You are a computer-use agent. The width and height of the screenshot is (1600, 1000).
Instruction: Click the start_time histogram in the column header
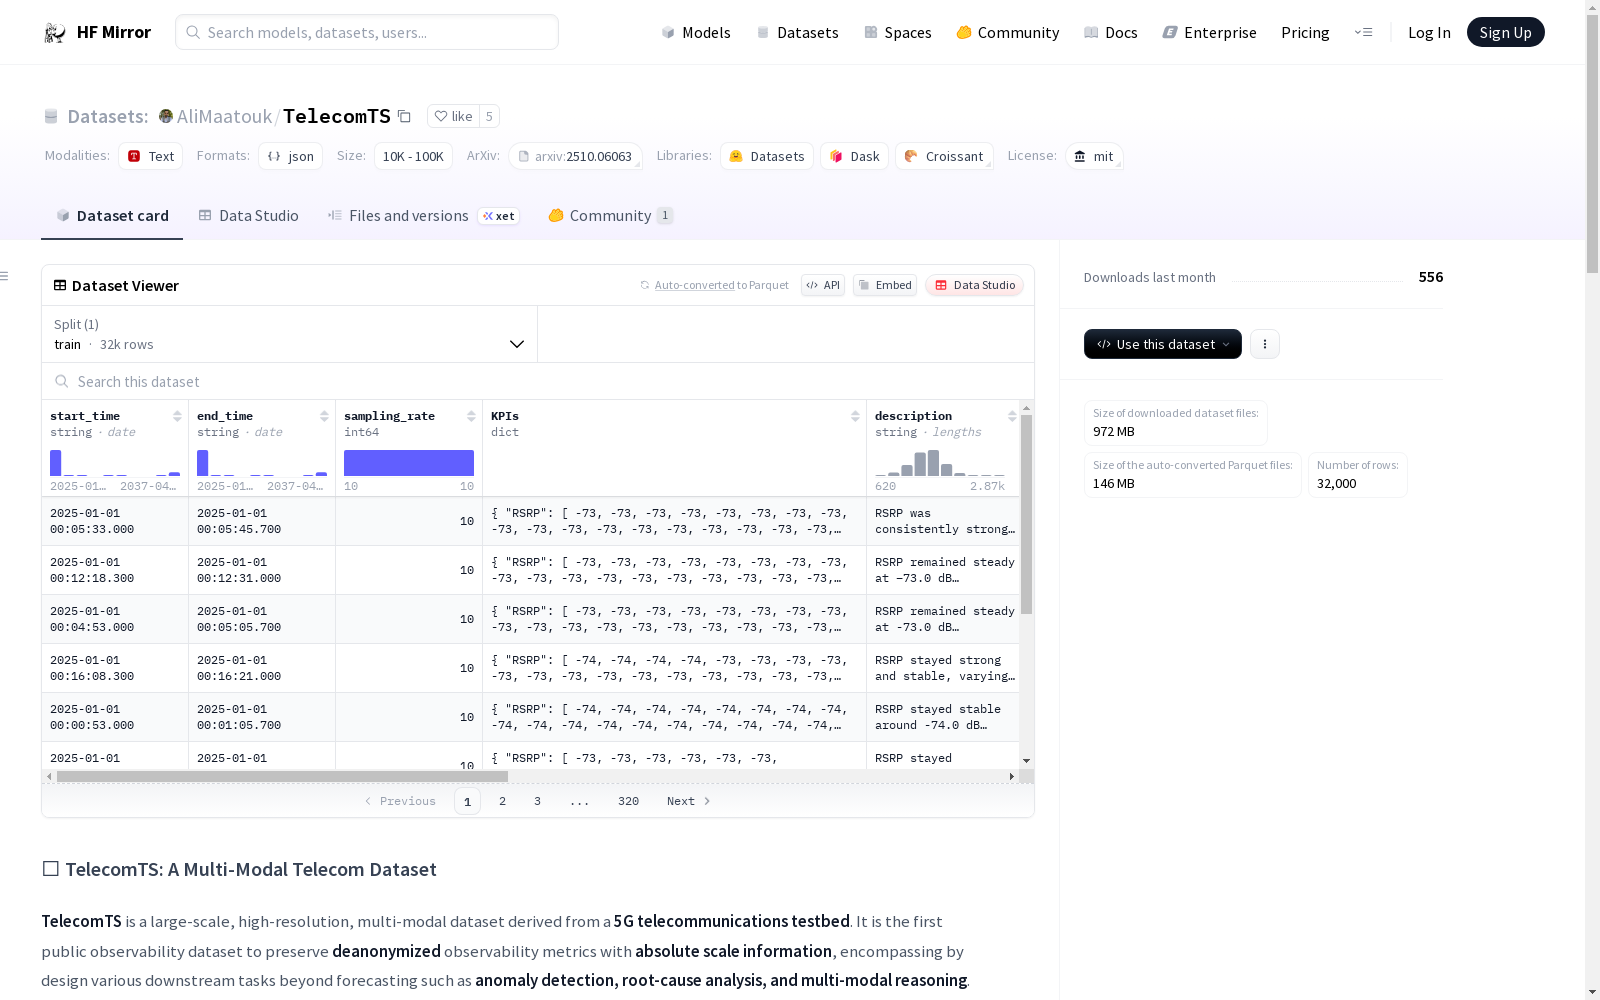[115, 463]
